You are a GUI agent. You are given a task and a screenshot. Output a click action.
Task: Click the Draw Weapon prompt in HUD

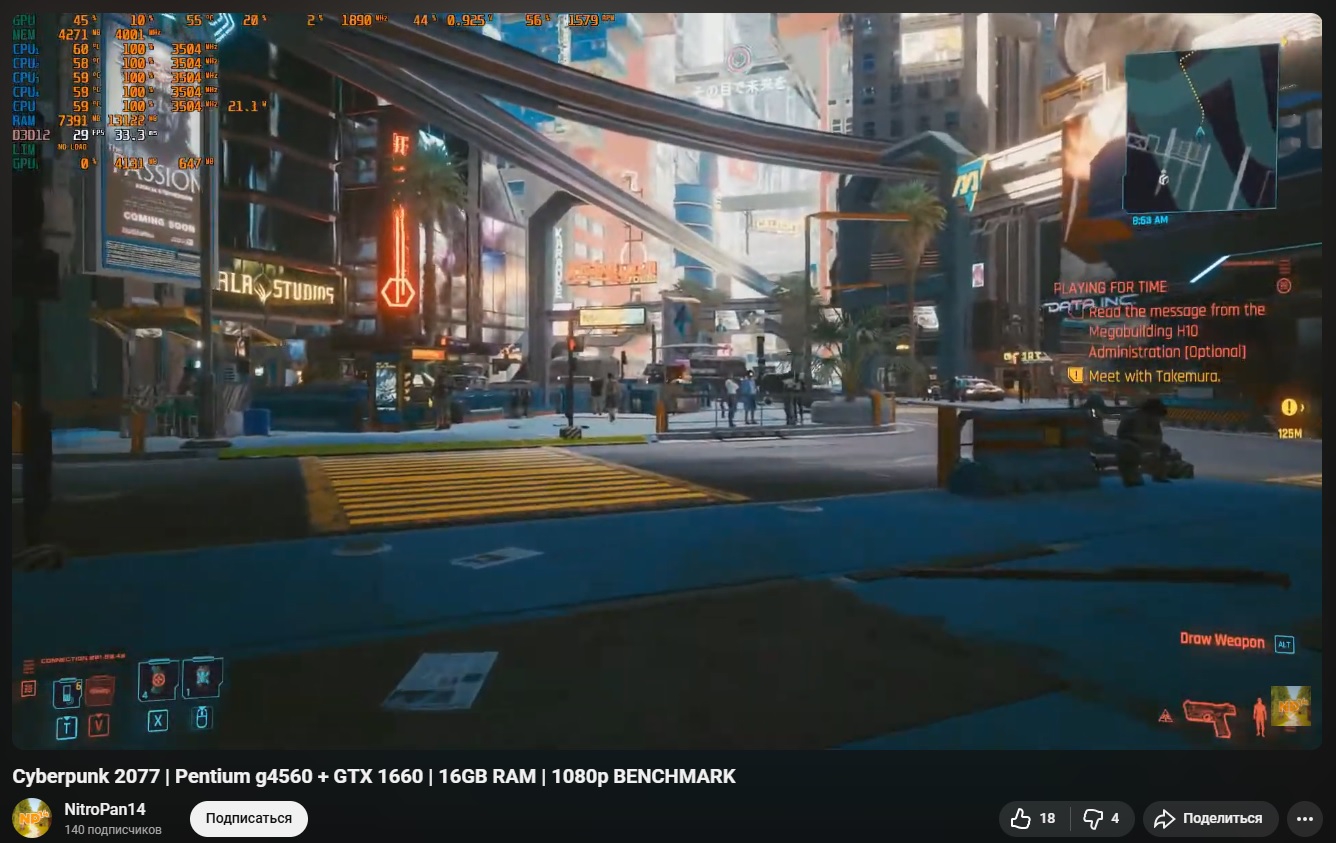1222,640
